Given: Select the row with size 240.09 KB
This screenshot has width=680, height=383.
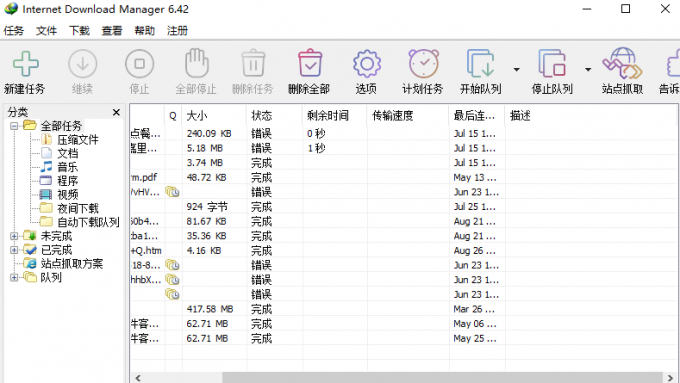Looking at the screenshot, I should pos(403,134).
